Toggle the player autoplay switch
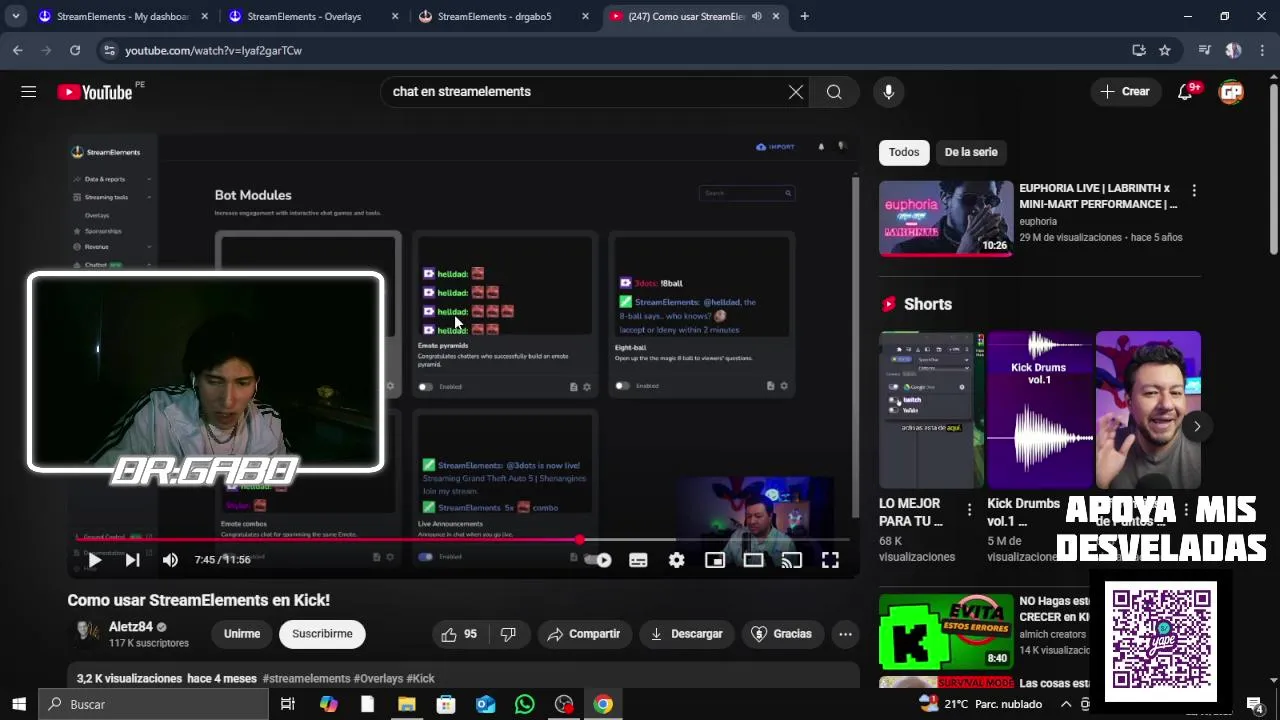 [x=598, y=560]
